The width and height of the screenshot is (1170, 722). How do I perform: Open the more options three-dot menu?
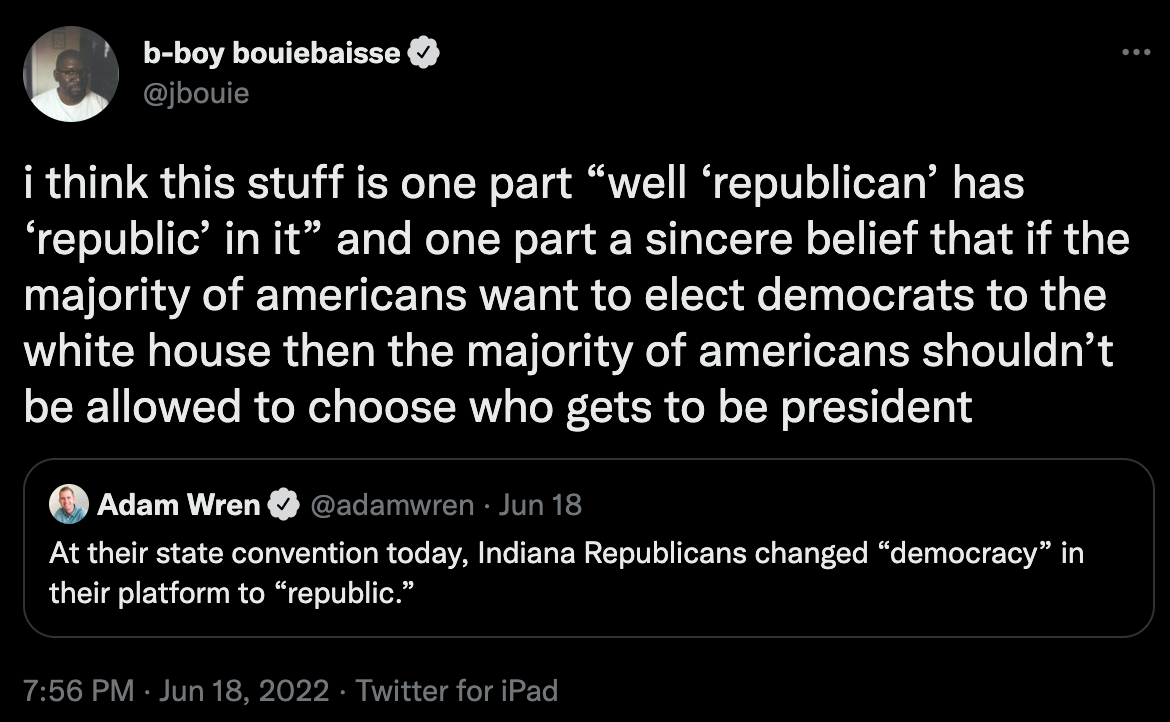pyautogui.click(x=1136, y=53)
